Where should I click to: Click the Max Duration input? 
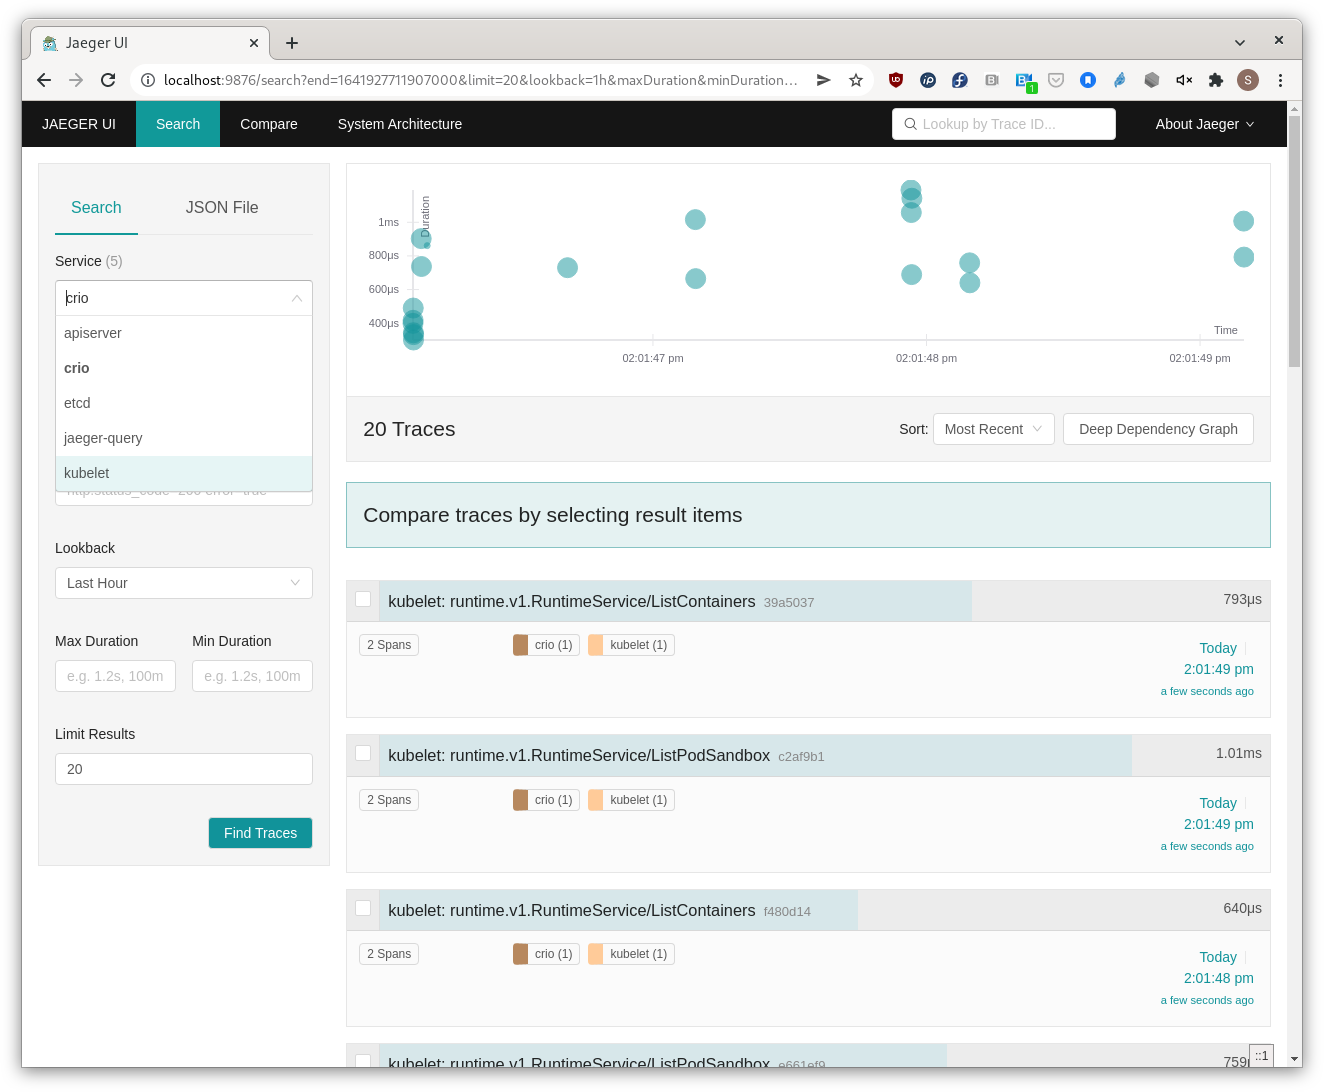[x=115, y=676]
